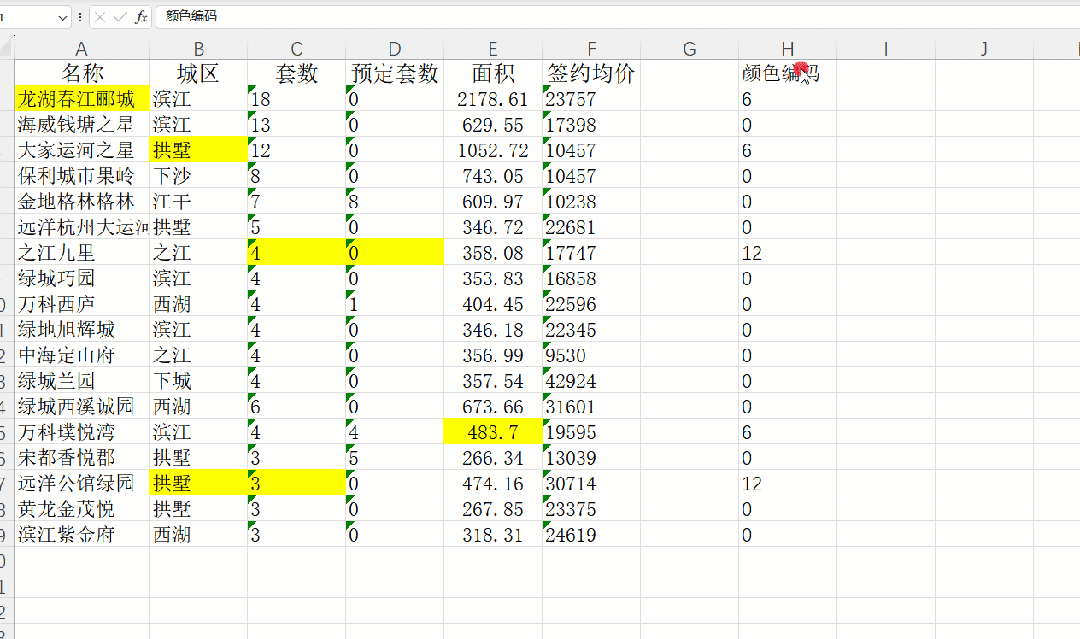Select column G header
The height and width of the screenshot is (639, 1080).
(x=689, y=49)
